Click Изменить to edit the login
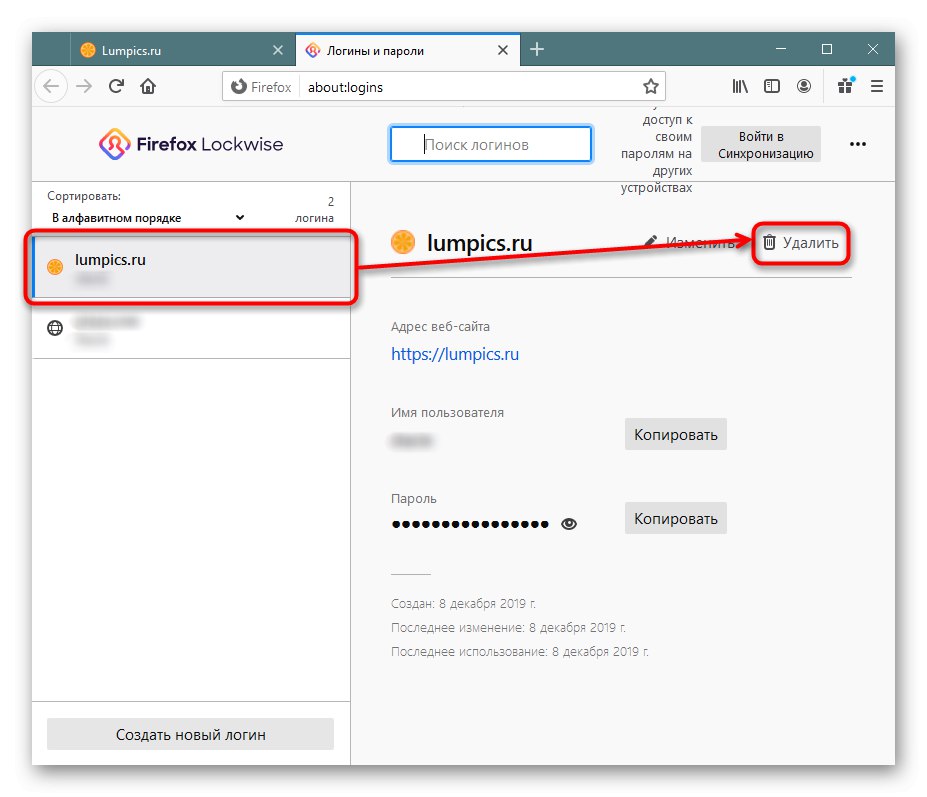The width and height of the screenshot is (927, 797). point(689,242)
